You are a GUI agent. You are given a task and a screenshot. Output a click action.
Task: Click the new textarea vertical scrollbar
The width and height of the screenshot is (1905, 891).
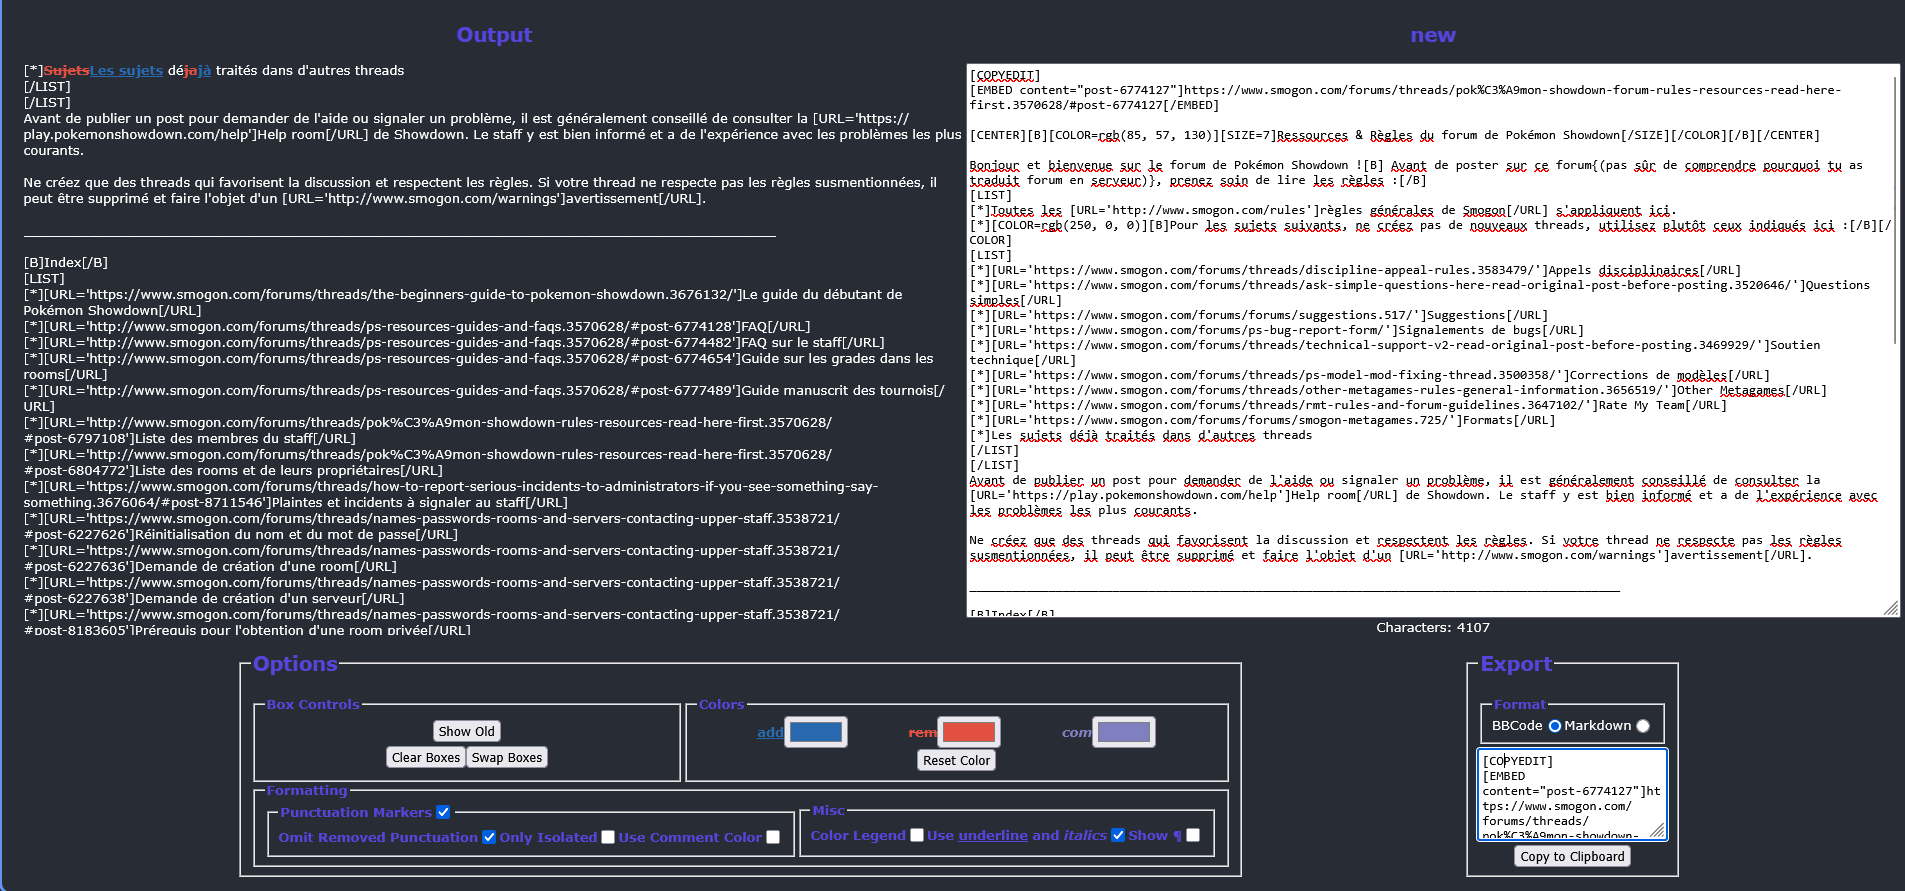(1894, 210)
